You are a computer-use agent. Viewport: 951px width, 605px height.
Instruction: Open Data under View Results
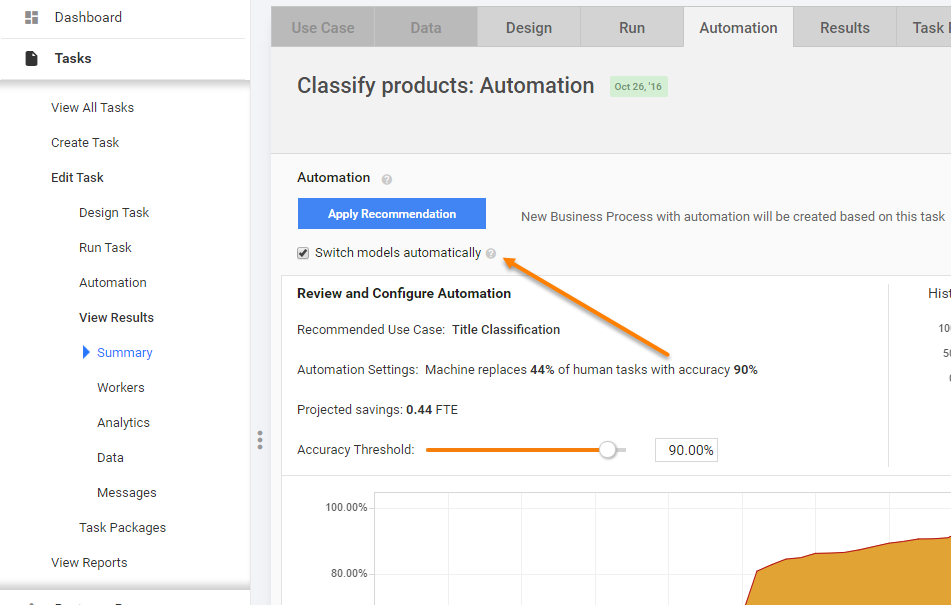point(110,458)
